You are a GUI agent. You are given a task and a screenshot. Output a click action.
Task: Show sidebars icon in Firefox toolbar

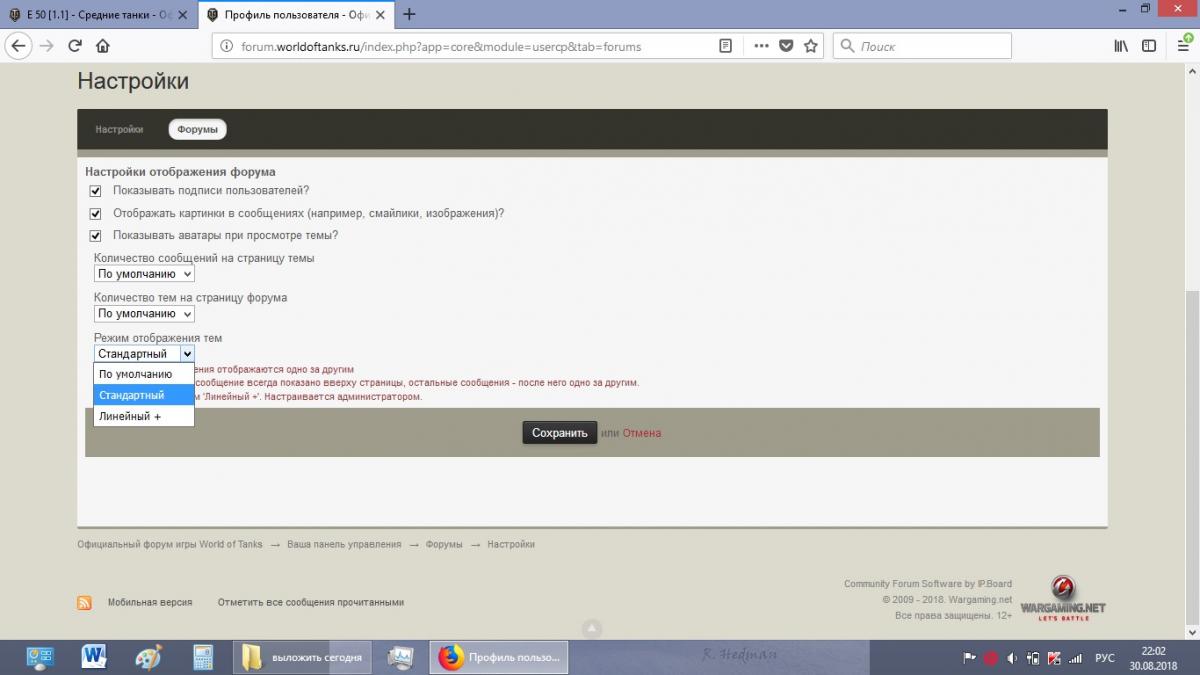[x=1149, y=46]
